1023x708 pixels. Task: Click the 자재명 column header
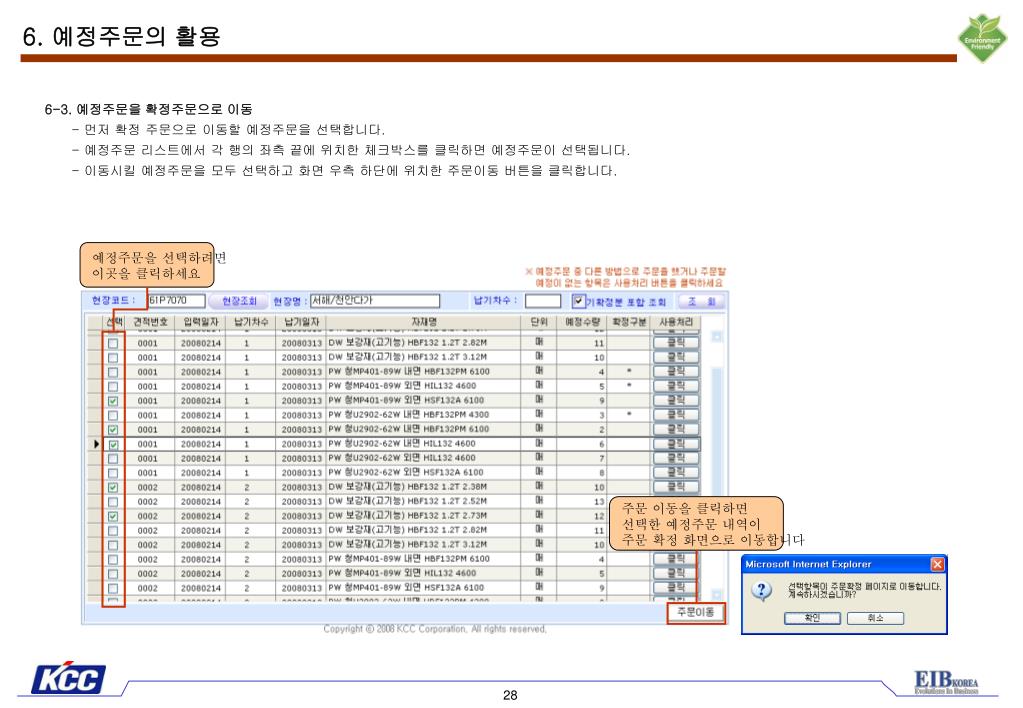tap(424, 322)
